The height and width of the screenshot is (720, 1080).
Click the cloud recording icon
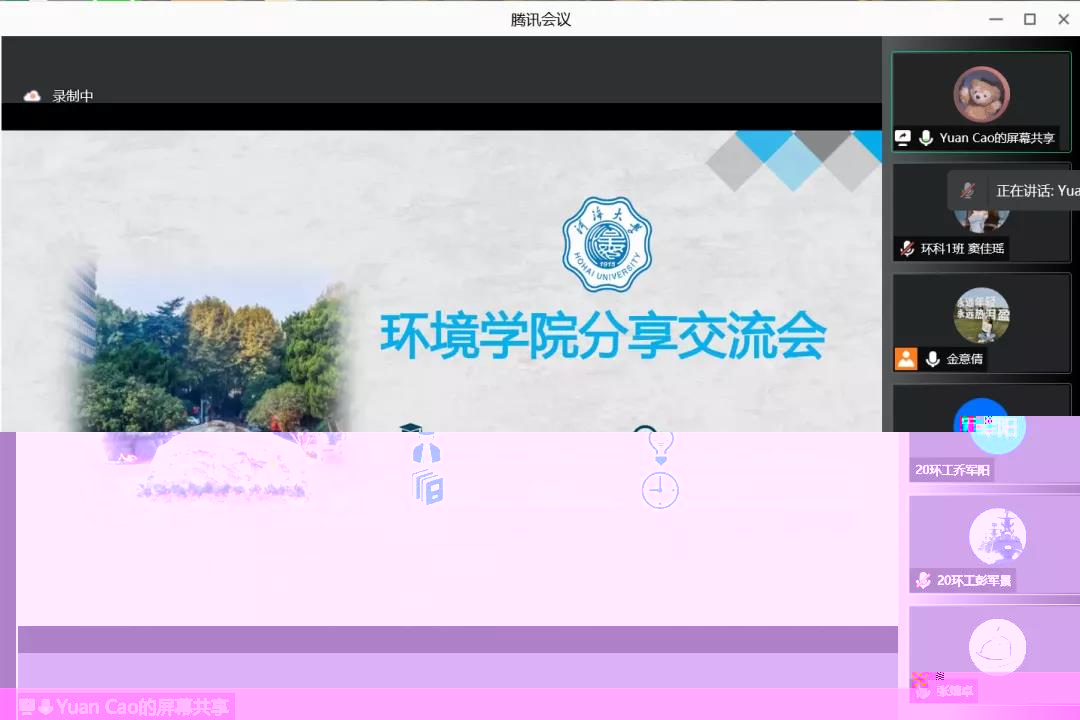pyautogui.click(x=32, y=96)
